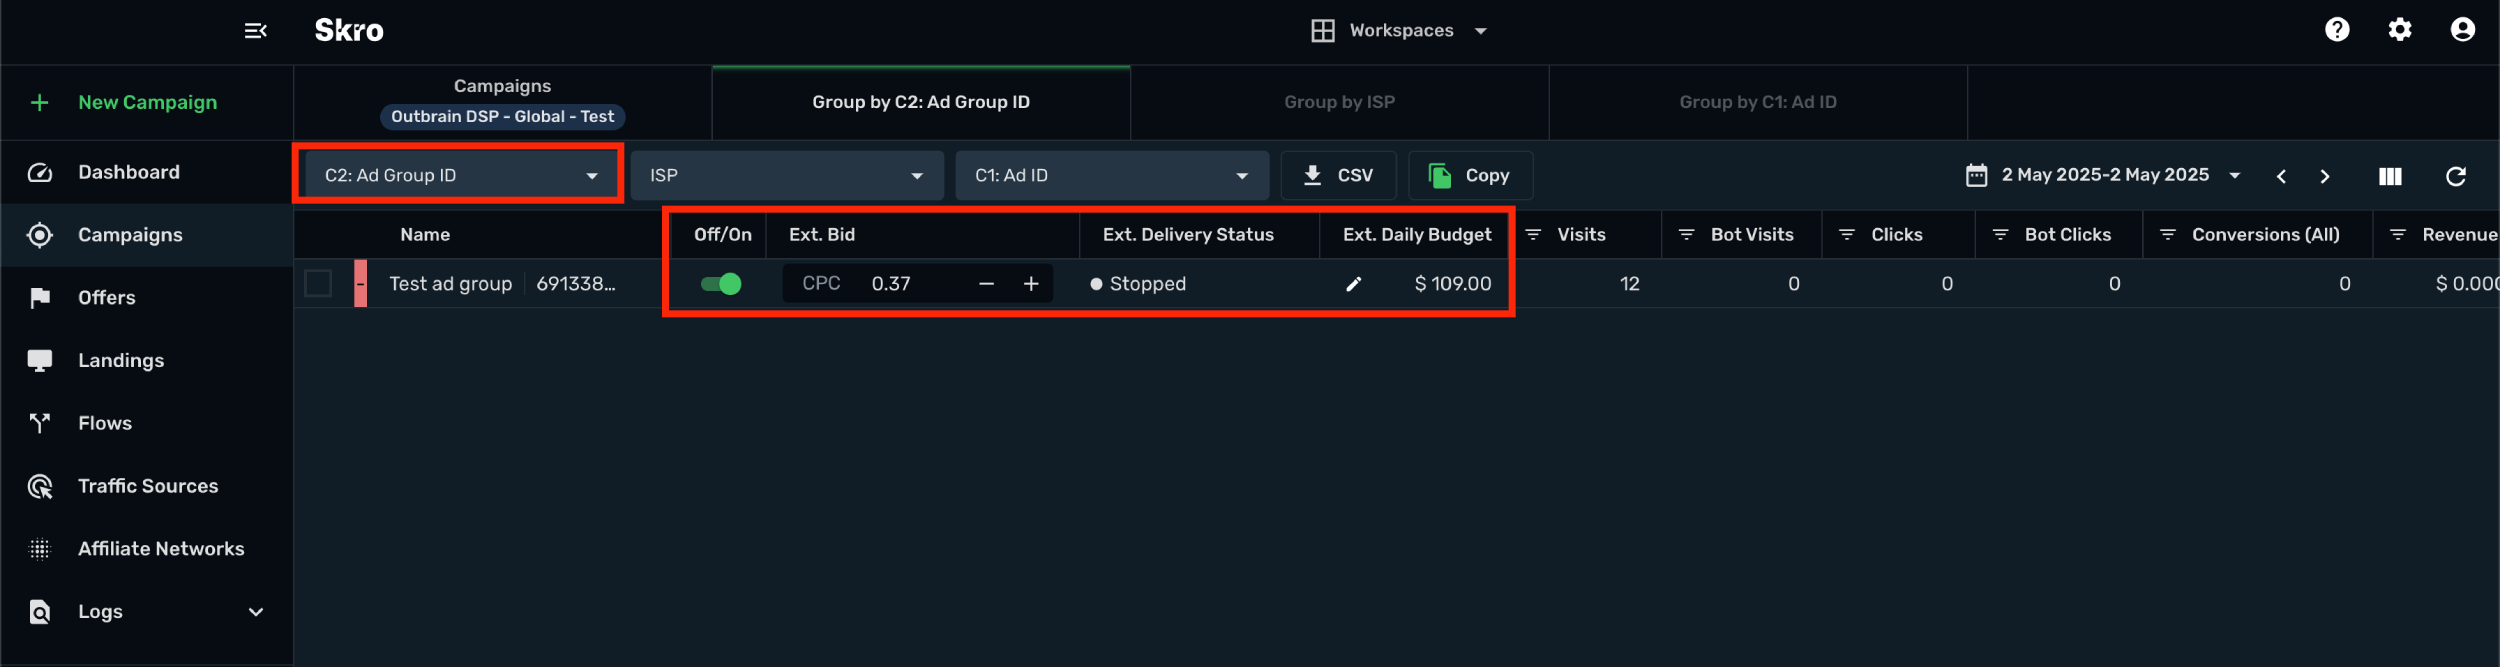The image size is (2500, 667).
Task: Switch to Group by C2: Ad Group ID tab
Action: (921, 102)
